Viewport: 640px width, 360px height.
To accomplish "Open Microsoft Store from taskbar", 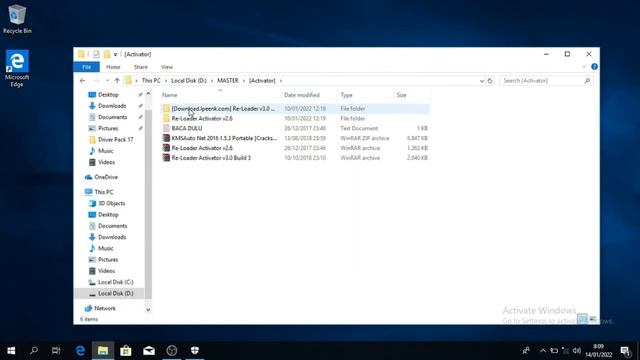I will coord(126,351).
